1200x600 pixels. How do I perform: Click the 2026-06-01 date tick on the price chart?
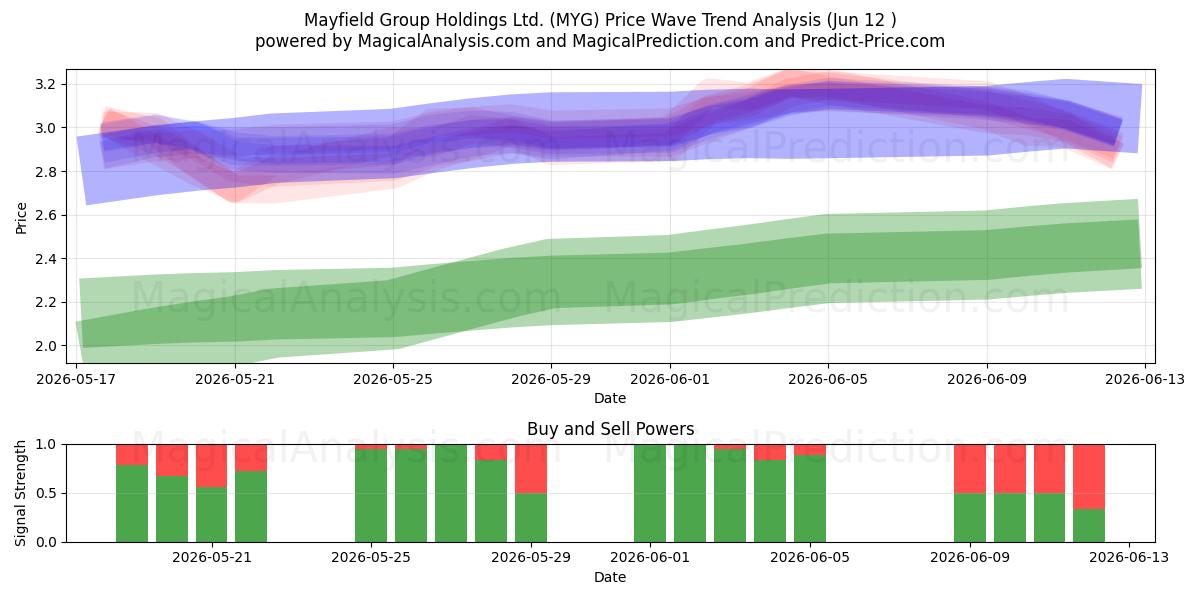tap(669, 379)
